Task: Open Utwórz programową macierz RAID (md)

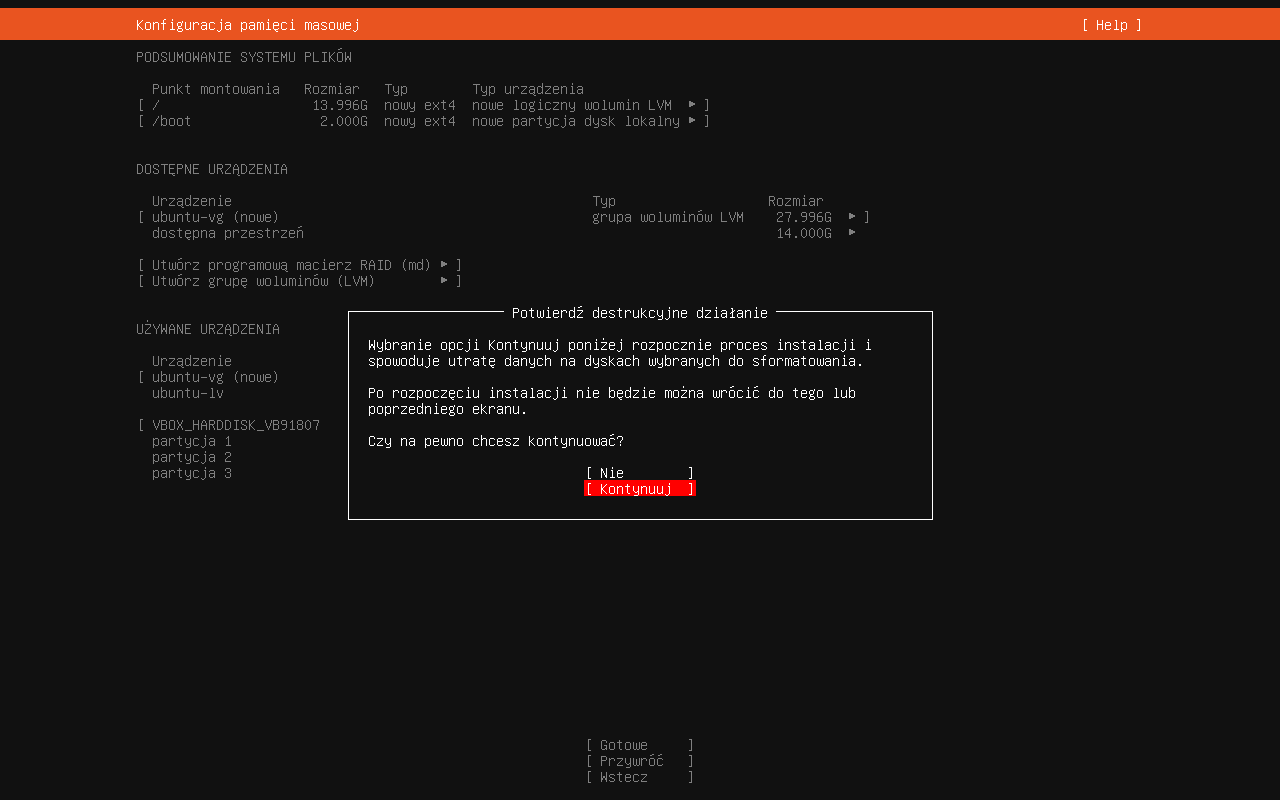Action: [x=300, y=265]
